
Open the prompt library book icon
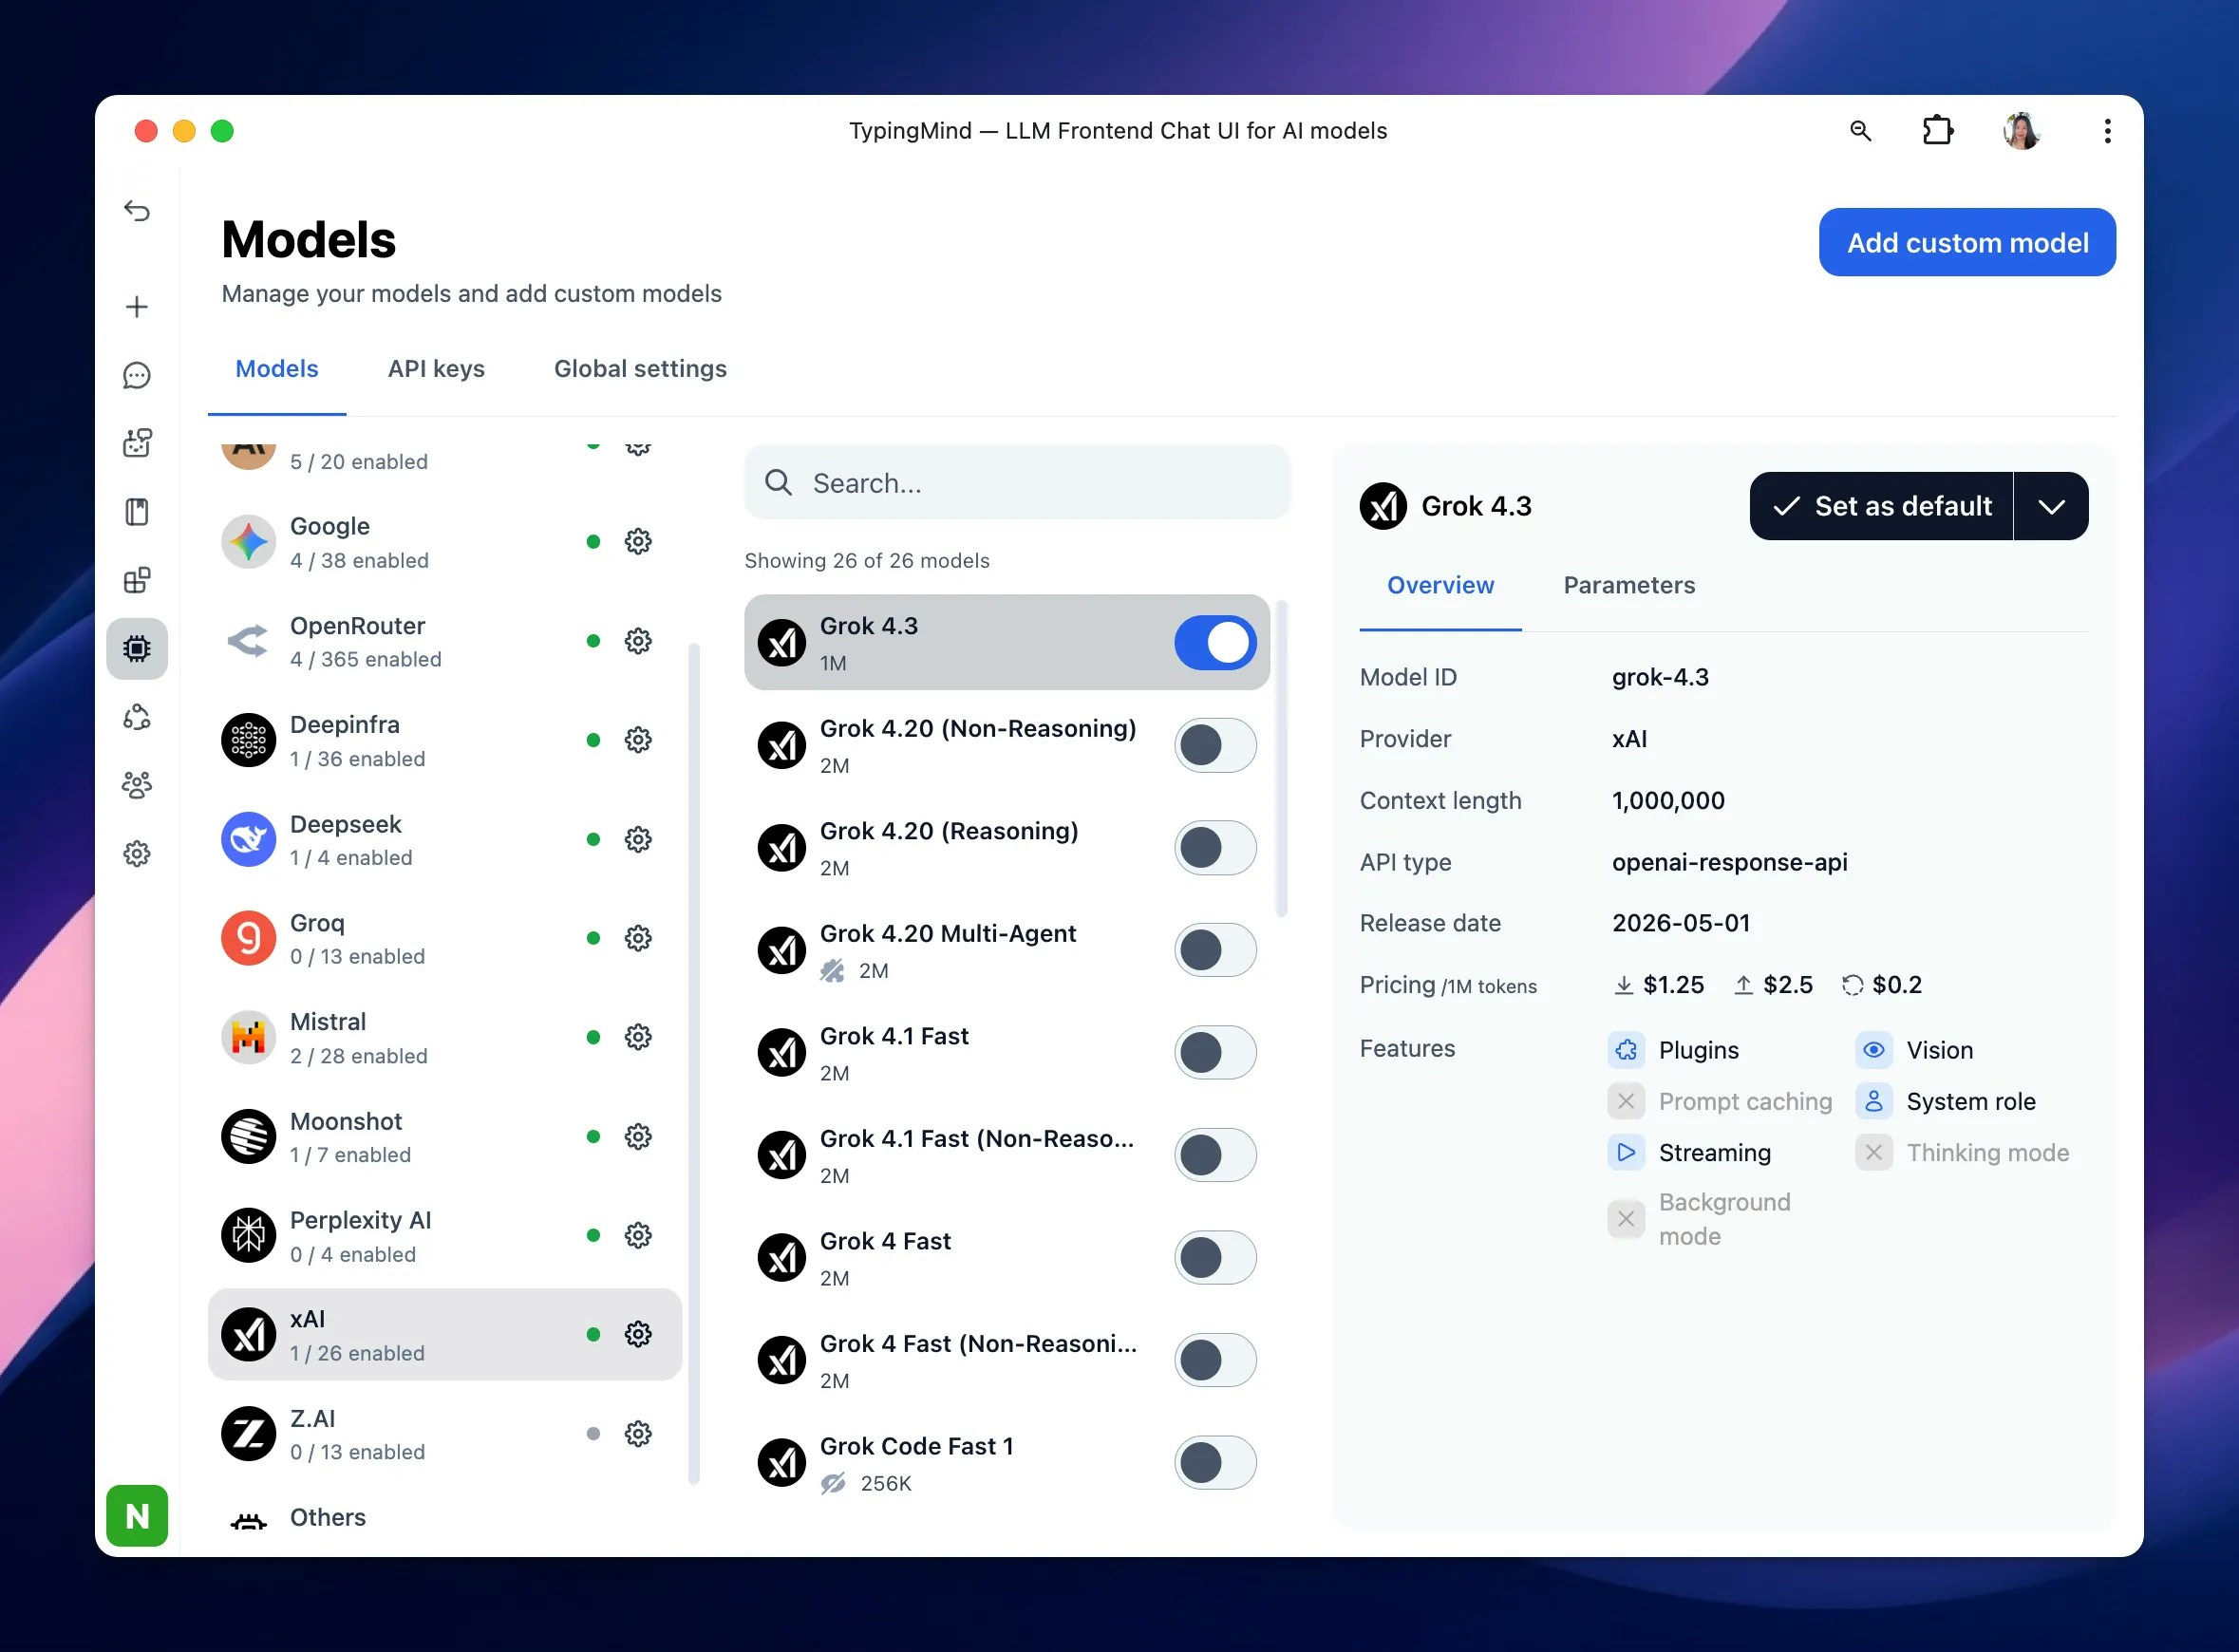point(137,512)
